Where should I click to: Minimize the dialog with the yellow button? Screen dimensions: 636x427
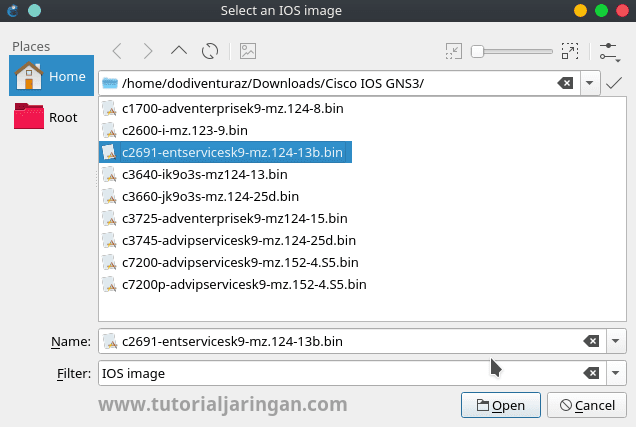(580, 11)
